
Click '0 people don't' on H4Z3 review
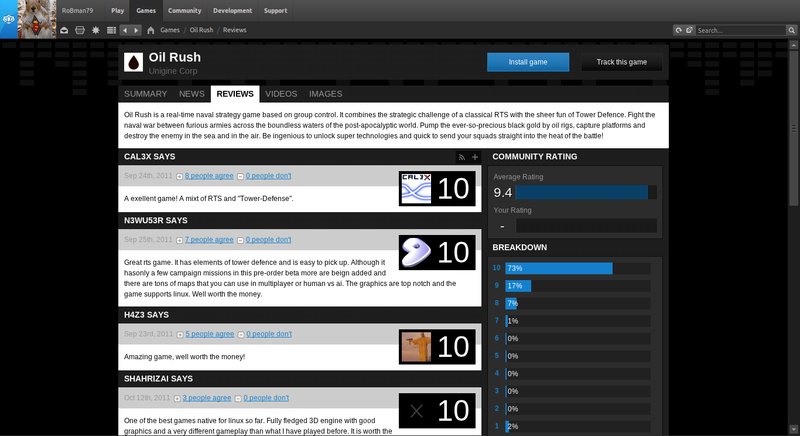pos(269,334)
